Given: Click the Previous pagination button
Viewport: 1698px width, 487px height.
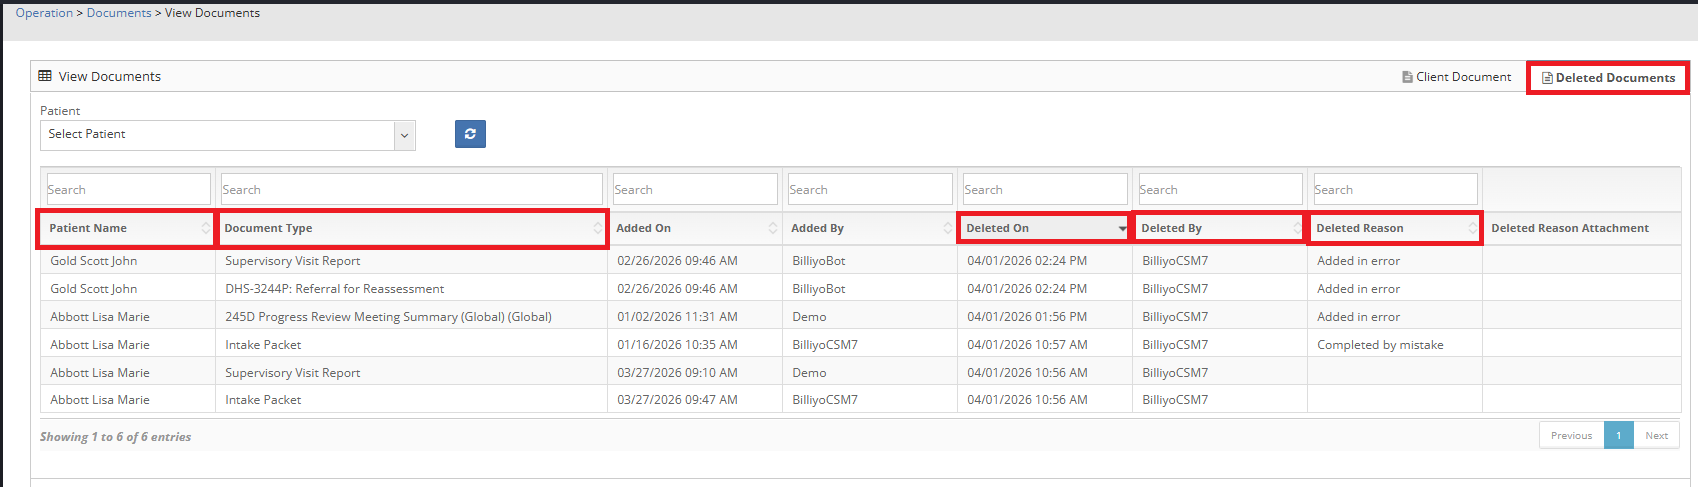Looking at the screenshot, I should pos(1571,435).
